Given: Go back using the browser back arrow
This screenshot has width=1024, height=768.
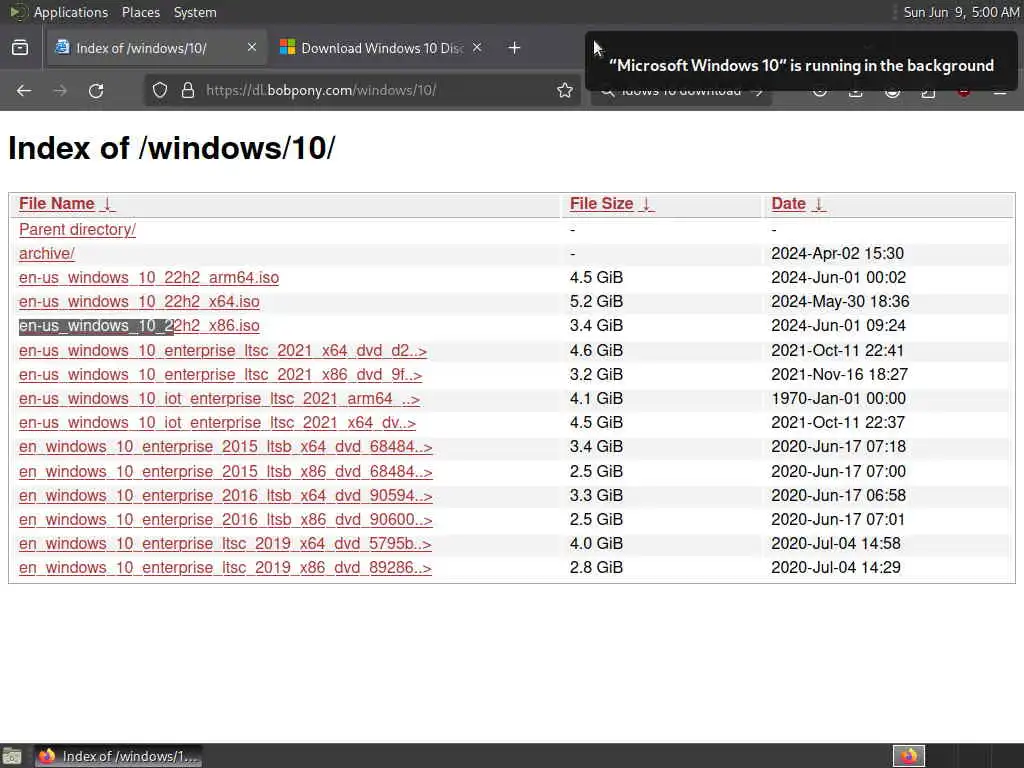Looking at the screenshot, I should coord(24,91).
